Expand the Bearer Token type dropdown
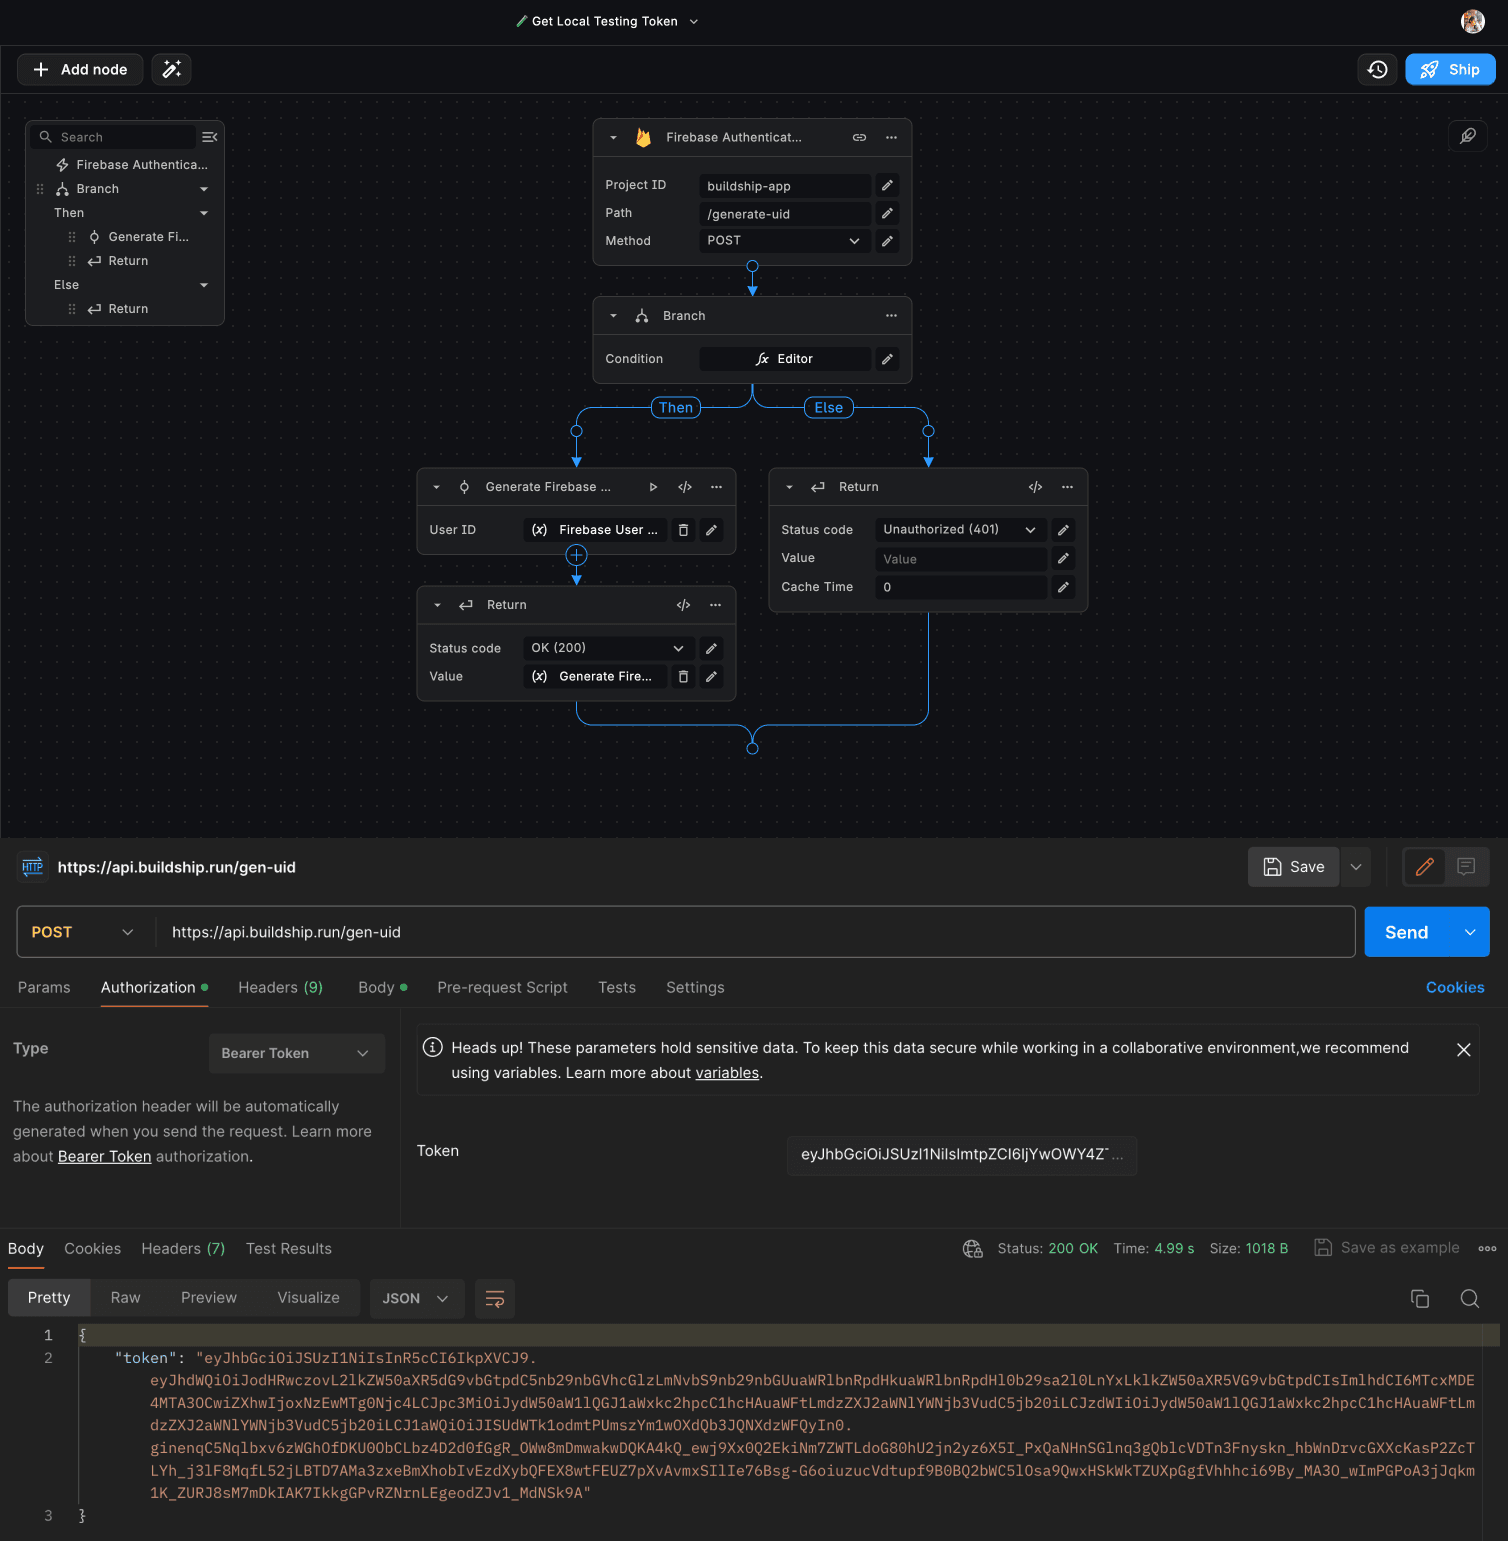 click(x=297, y=1053)
